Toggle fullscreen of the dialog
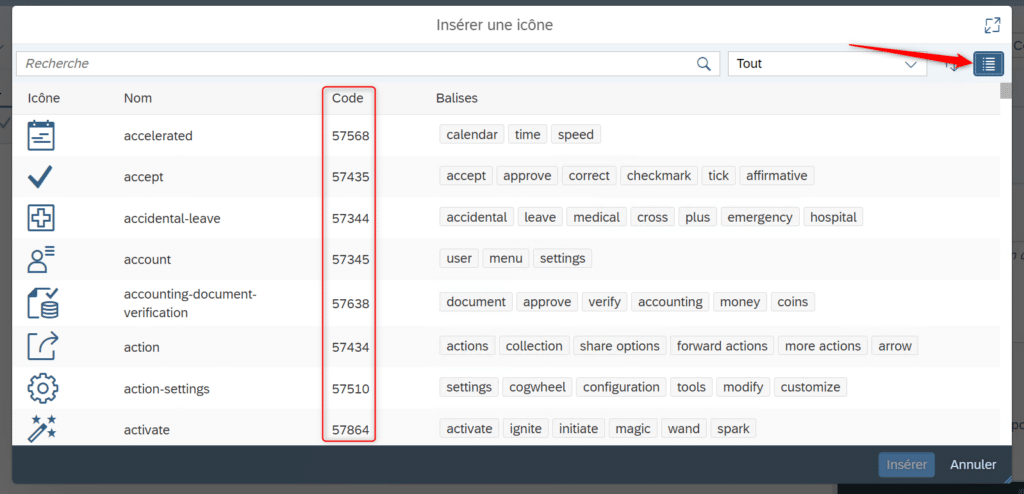The width and height of the screenshot is (1024, 494). (x=993, y=25)
